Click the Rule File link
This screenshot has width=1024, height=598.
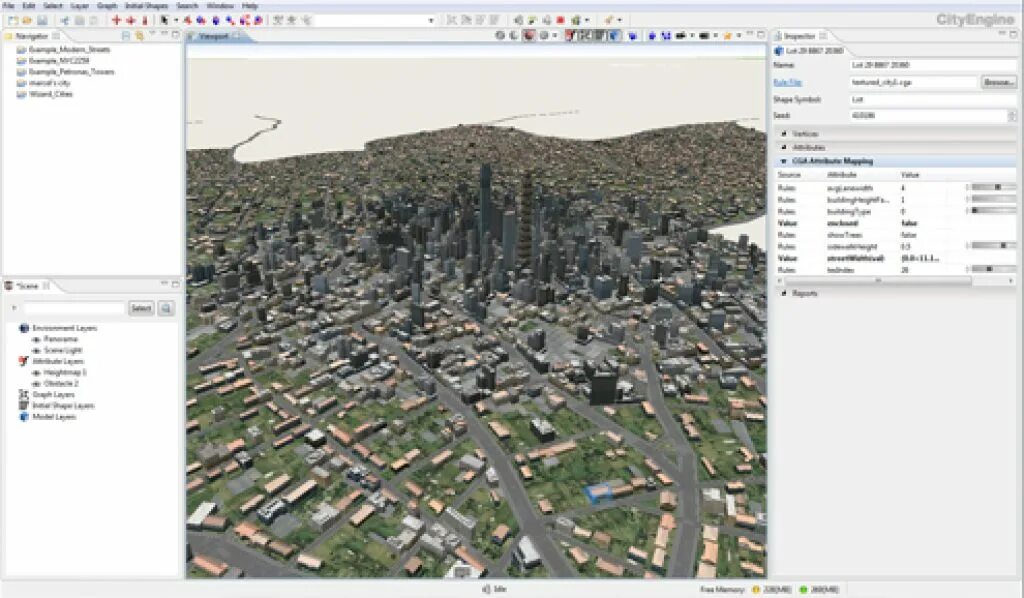click(x=787, y=82)
